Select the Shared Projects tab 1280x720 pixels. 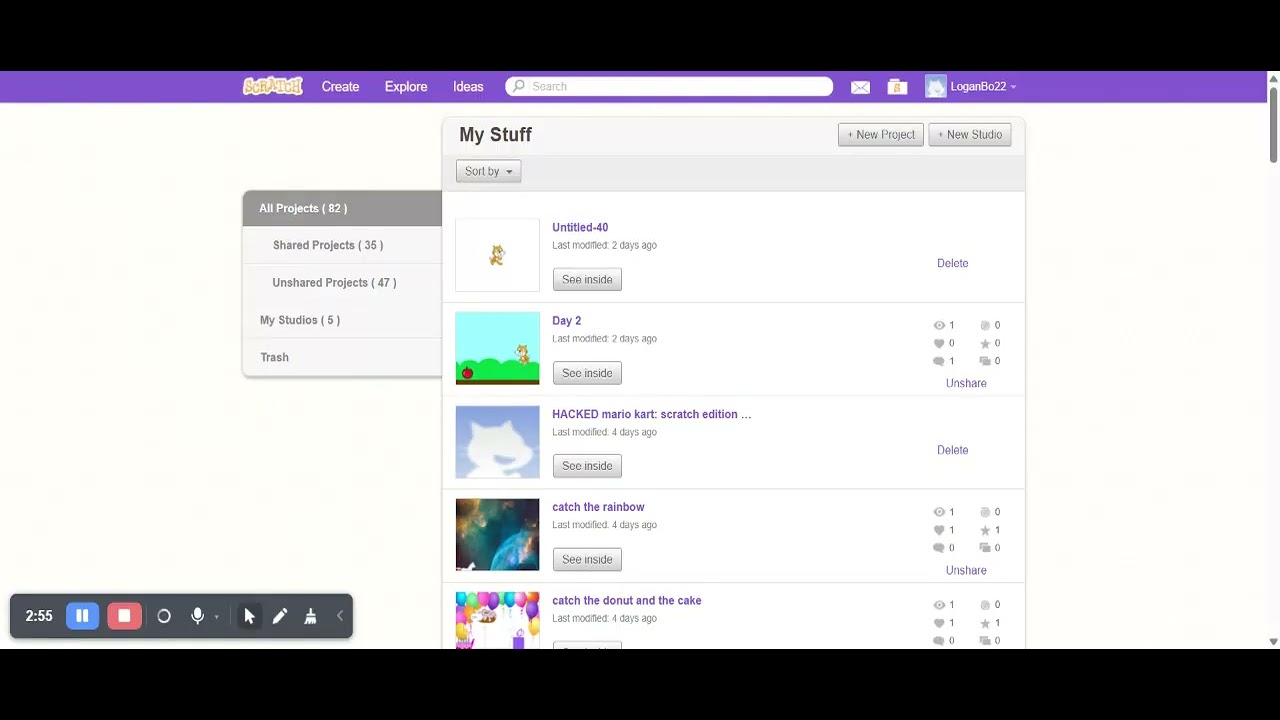342,245
